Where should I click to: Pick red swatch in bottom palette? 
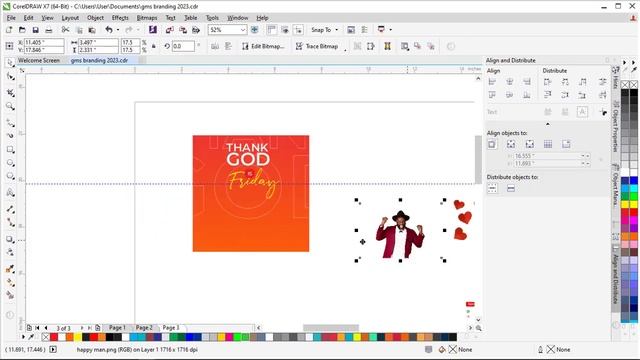click(54, 337)
